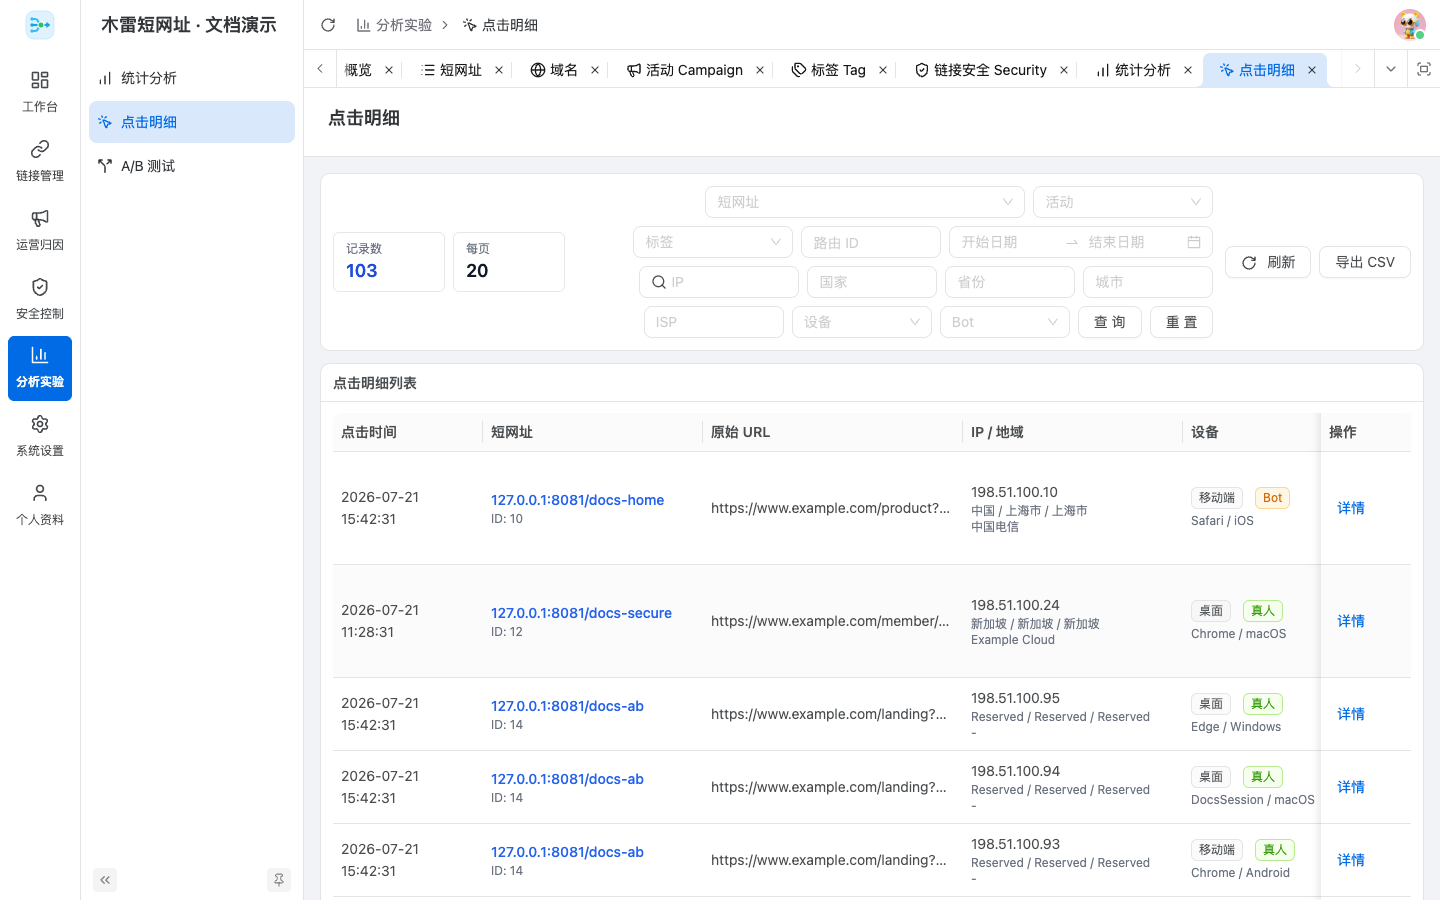
Task: Open 个人资料 user icon
Action: [40, 505]
